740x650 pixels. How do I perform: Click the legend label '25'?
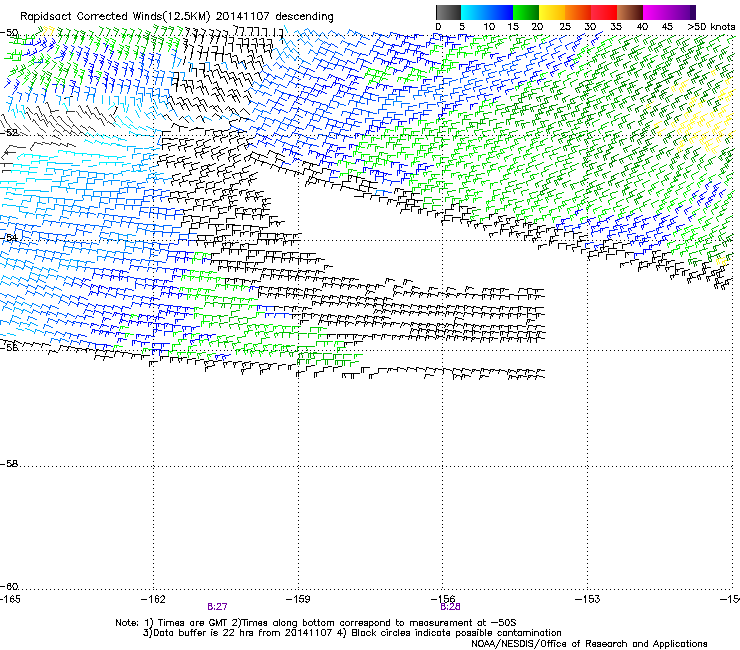click(565, 27)
